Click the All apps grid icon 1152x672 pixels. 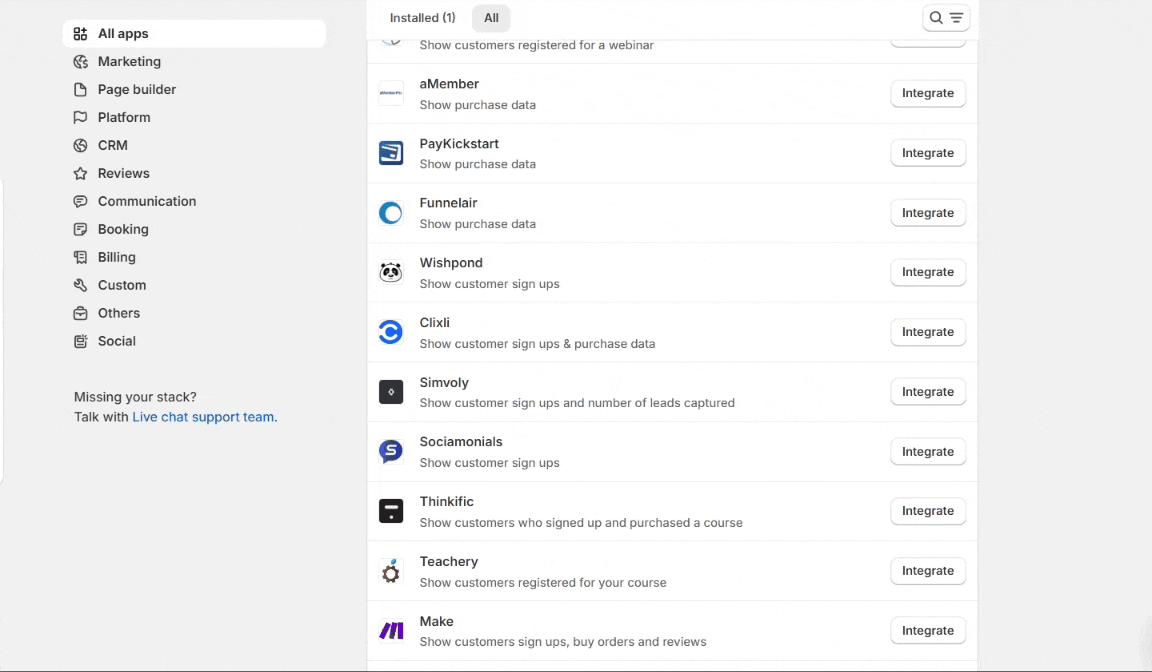[80, 34]
